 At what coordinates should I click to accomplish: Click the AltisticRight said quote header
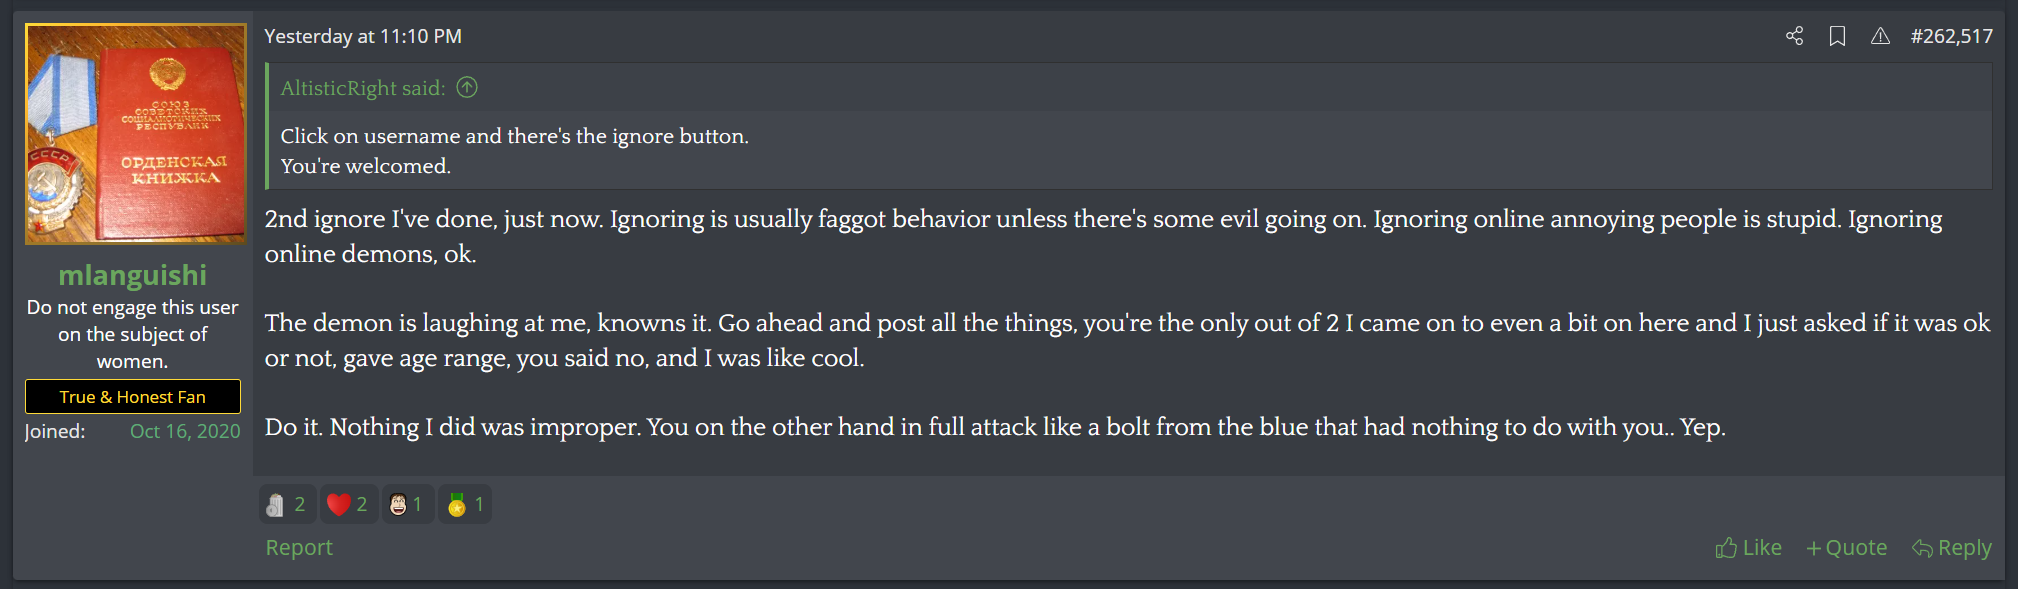coord(362,88)
